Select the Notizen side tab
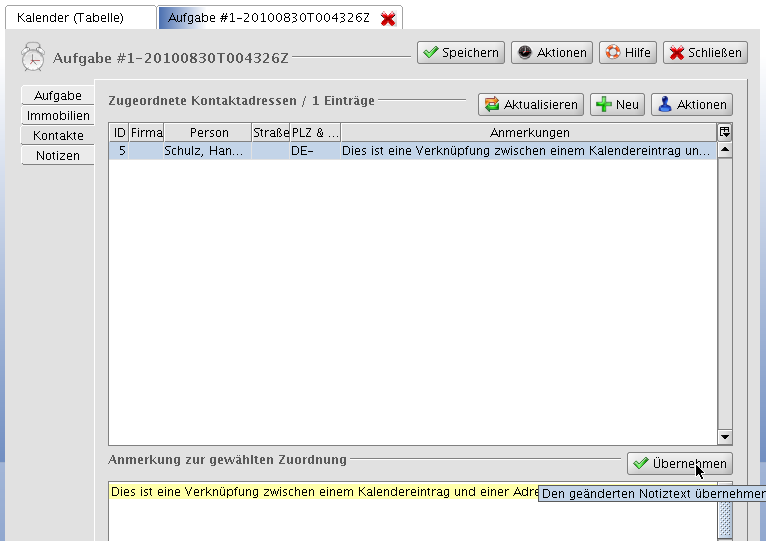The height and width of the screenshot is (541, 766). coord(58,156)
